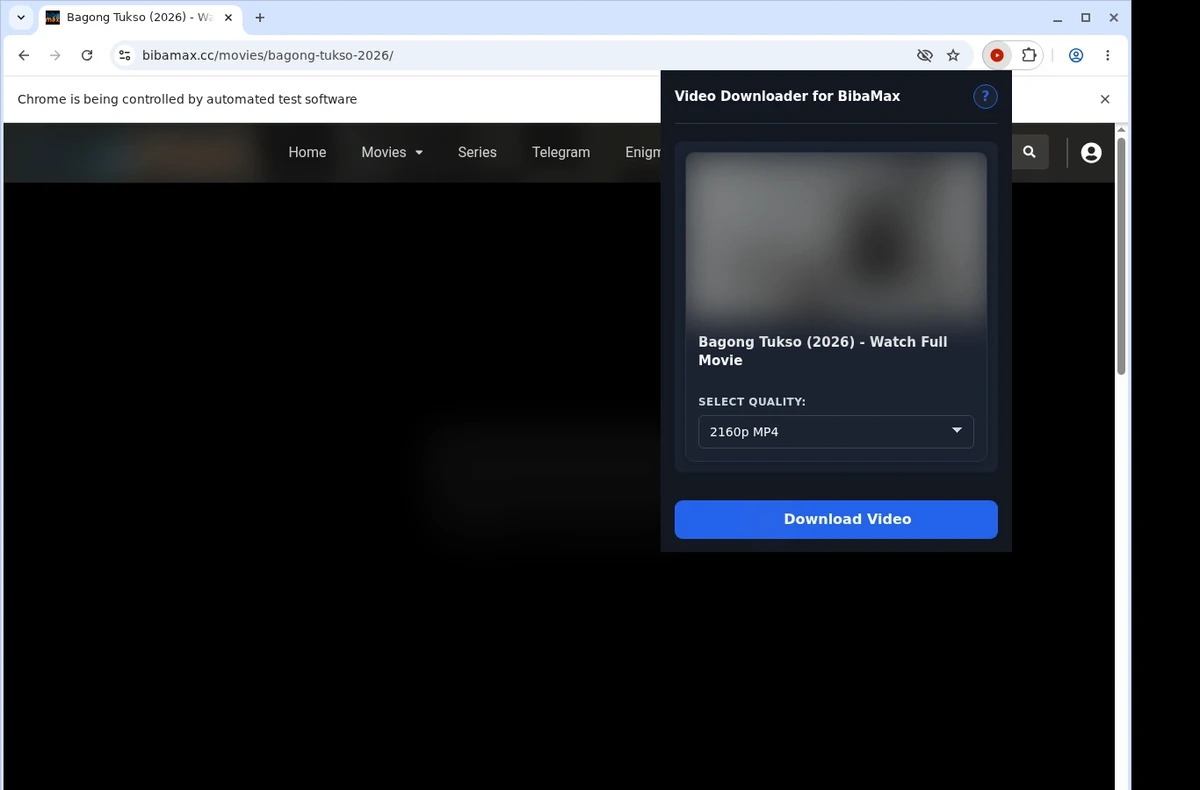
Task: Open the 2160p MP4 quality dropdown
Action: pyautogui.click(x=836, y=432)
